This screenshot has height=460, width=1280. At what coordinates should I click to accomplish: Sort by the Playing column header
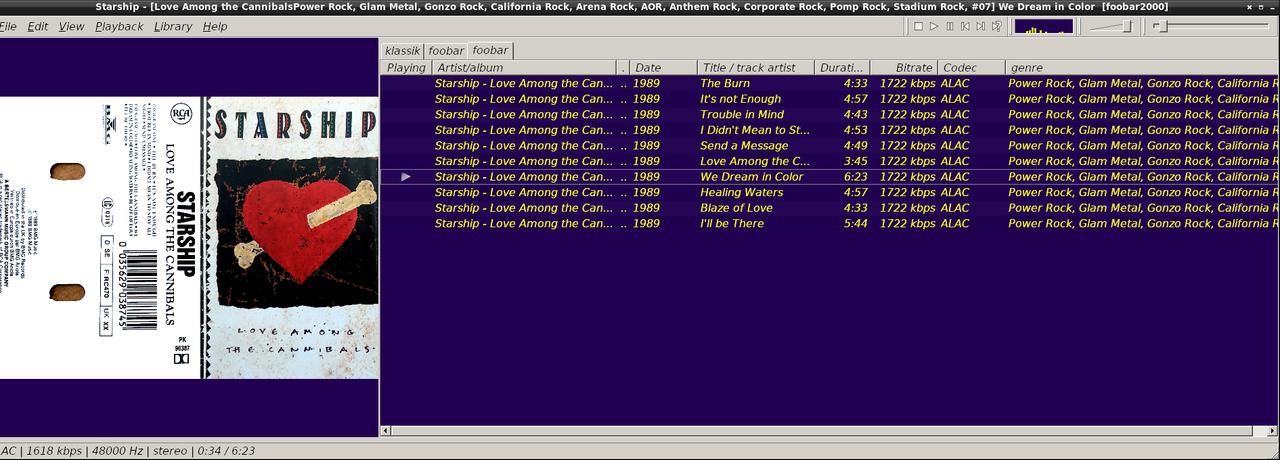pos(406,68)
